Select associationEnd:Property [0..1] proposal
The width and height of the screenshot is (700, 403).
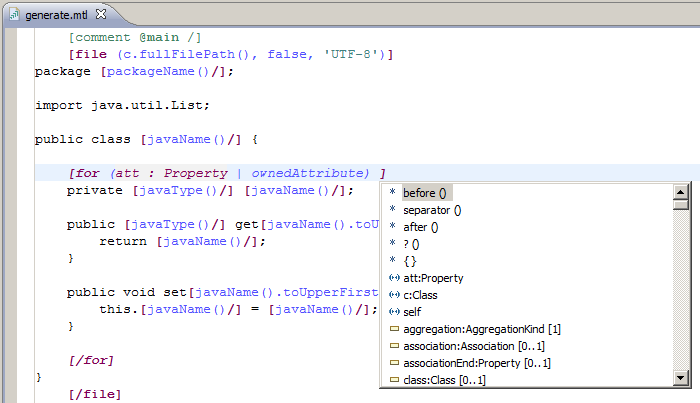[x=477, y=363]
